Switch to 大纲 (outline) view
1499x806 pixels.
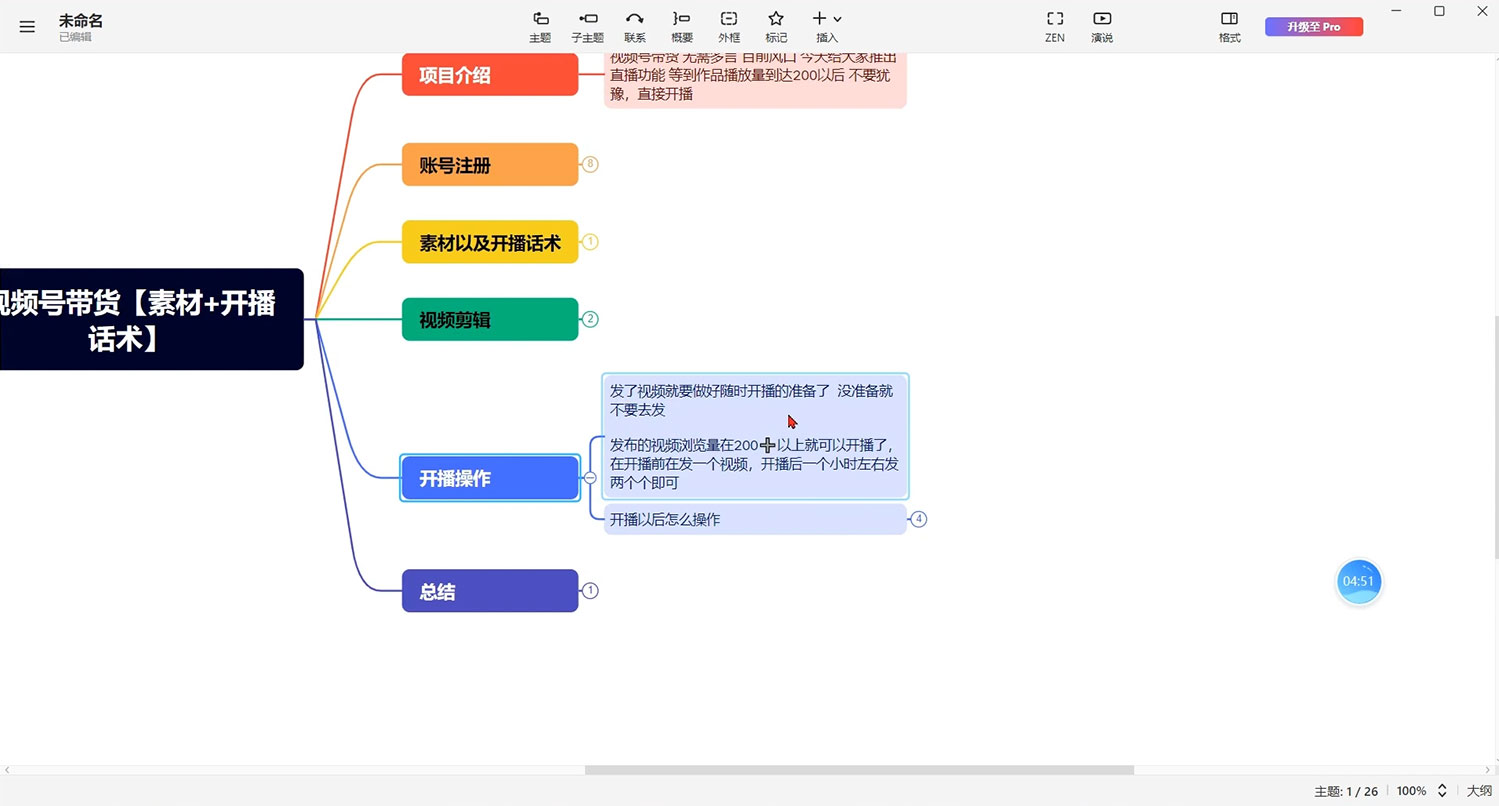coord(1479,791)
